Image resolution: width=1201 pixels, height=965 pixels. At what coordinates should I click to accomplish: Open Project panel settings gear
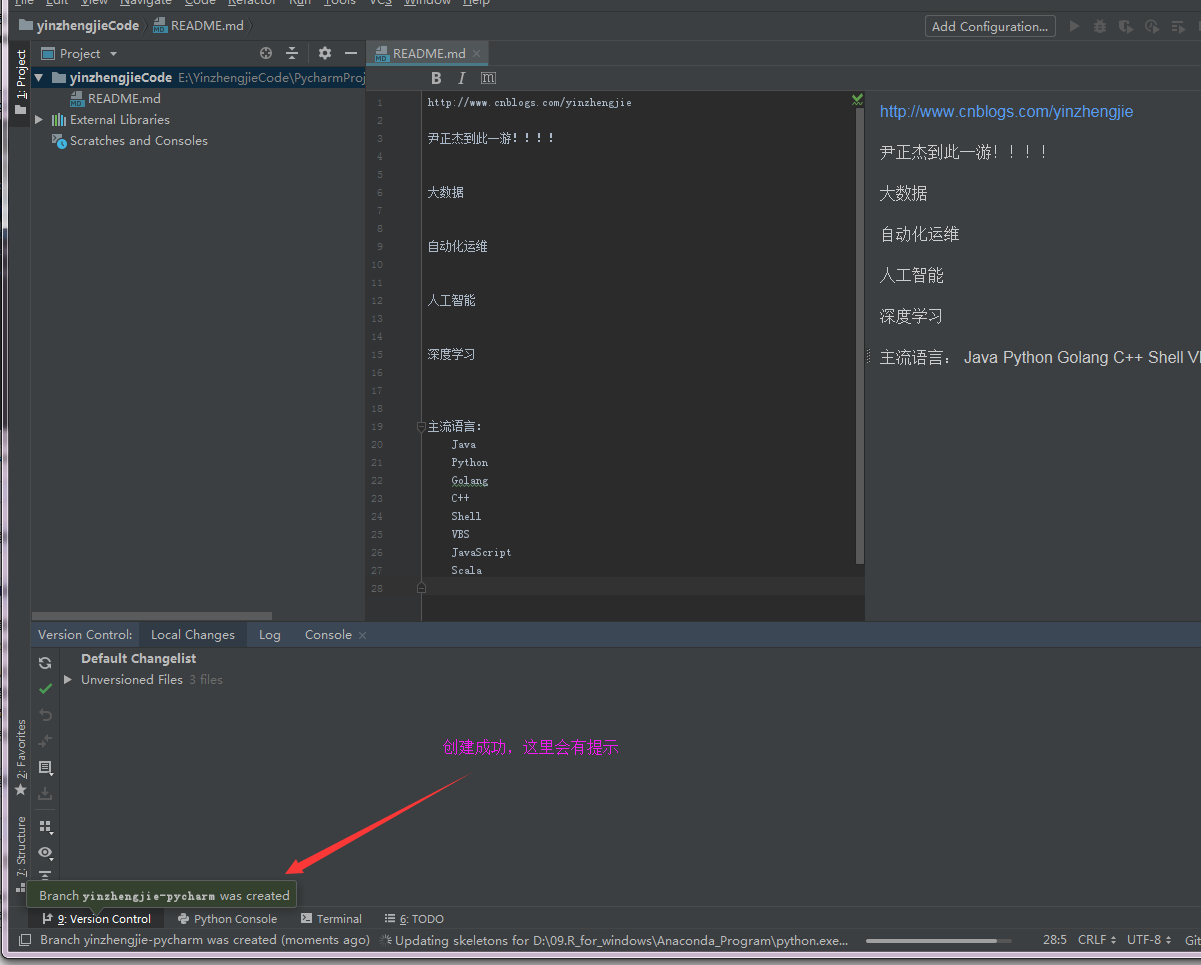tap(324, 54)
